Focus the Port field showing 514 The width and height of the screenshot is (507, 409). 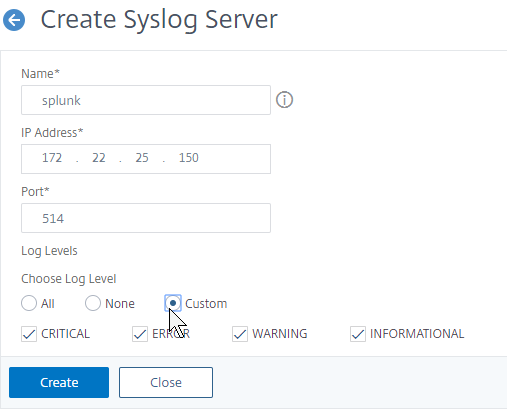click(x=146, y=218)
